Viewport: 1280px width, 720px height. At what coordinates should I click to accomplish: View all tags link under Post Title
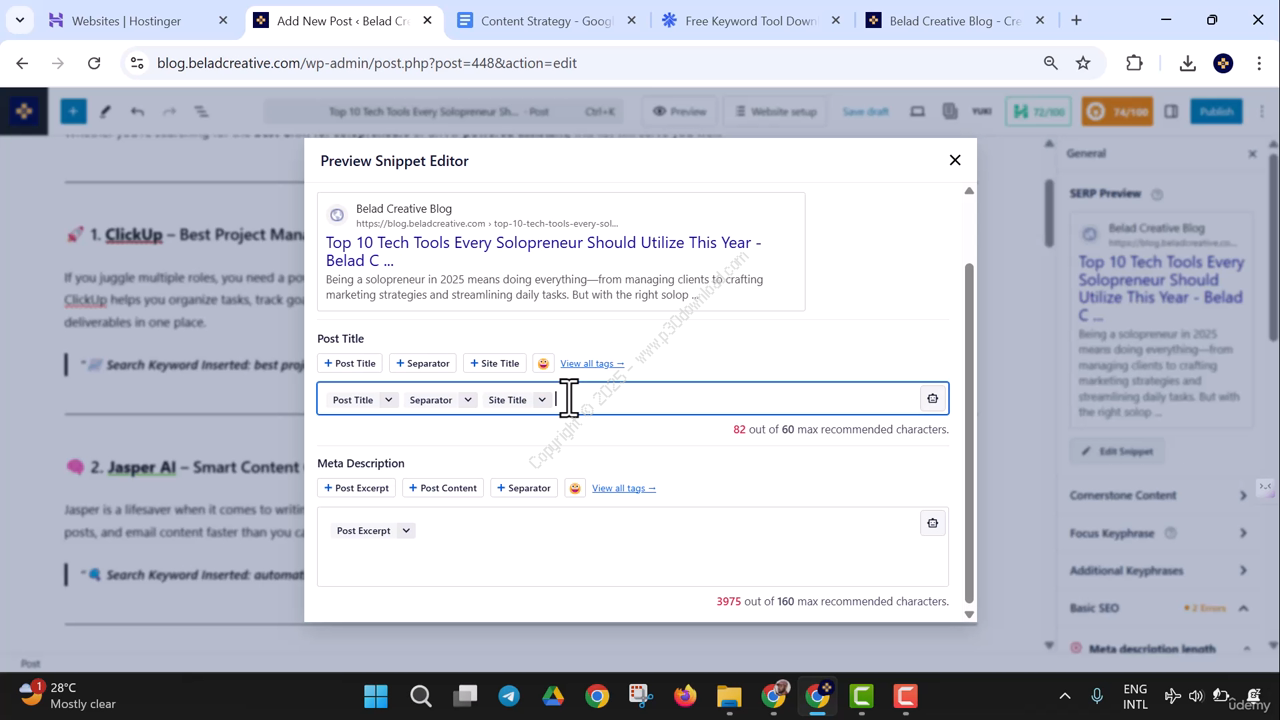pyautogui.click(x=592, y=363)
